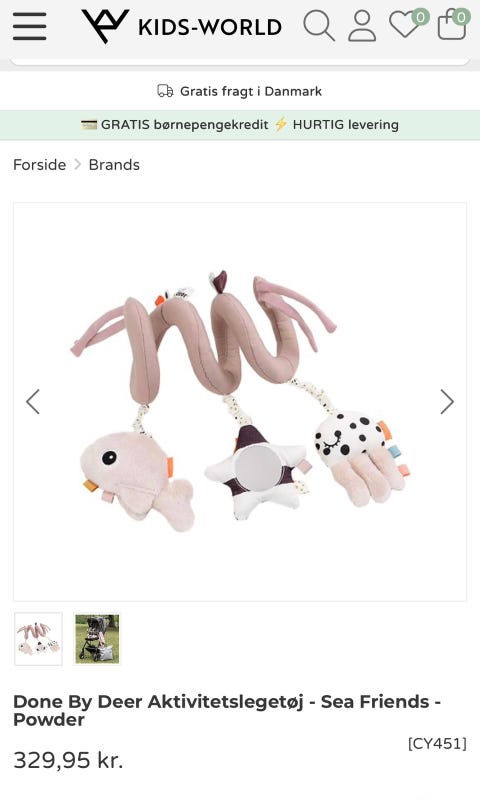This screenshot has height=800, width=480.
Task: Click the main product image
Action: pyautogui.click(x=240, y=402)
